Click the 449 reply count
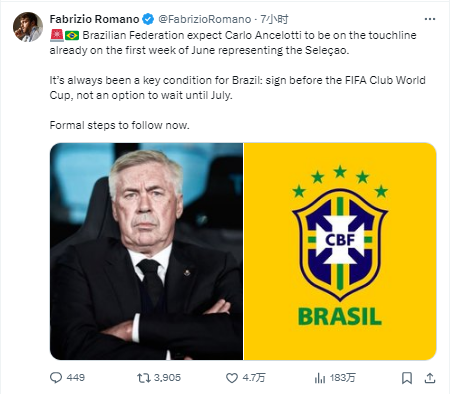Viewport: 450px width, 394px height. (x=76, y=378)
